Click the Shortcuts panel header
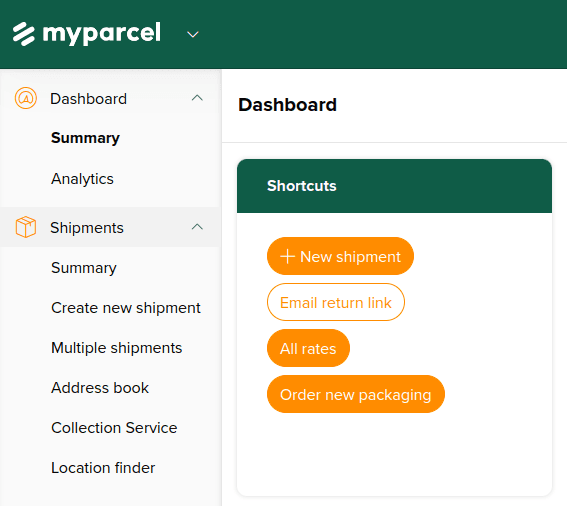567x506 pixels. (395, 186)
